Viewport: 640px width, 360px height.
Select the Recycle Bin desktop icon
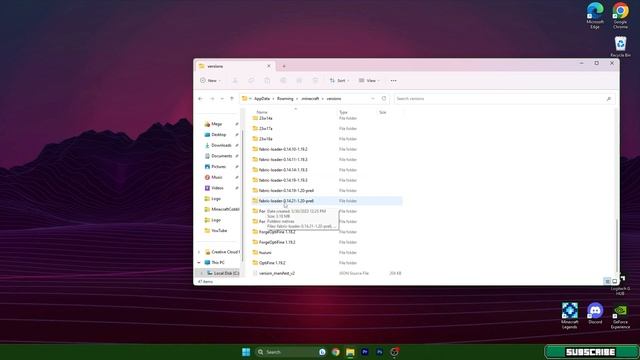tap(620, 47)
